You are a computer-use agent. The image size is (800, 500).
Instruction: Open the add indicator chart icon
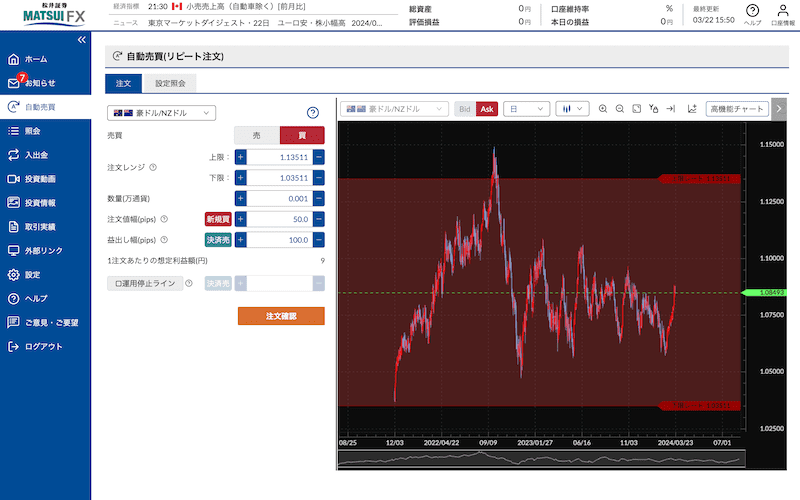tap(692, 109)
